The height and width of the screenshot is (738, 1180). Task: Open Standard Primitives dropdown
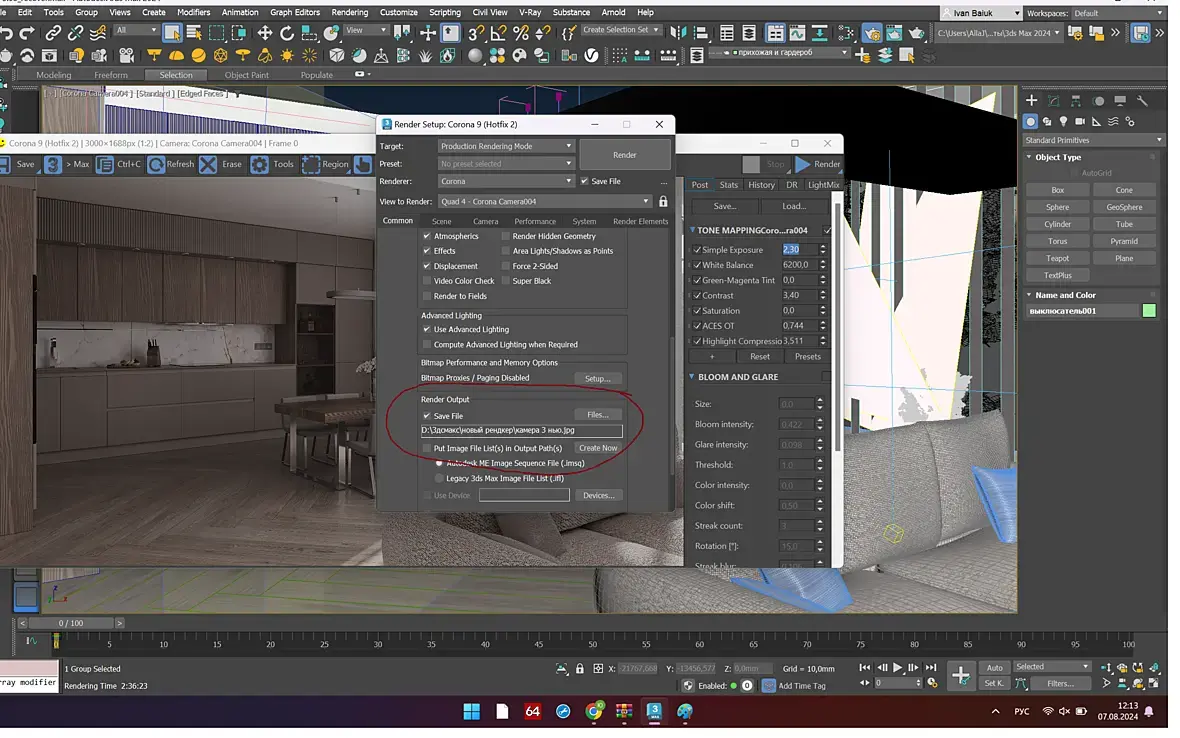tap(1093, 140)
